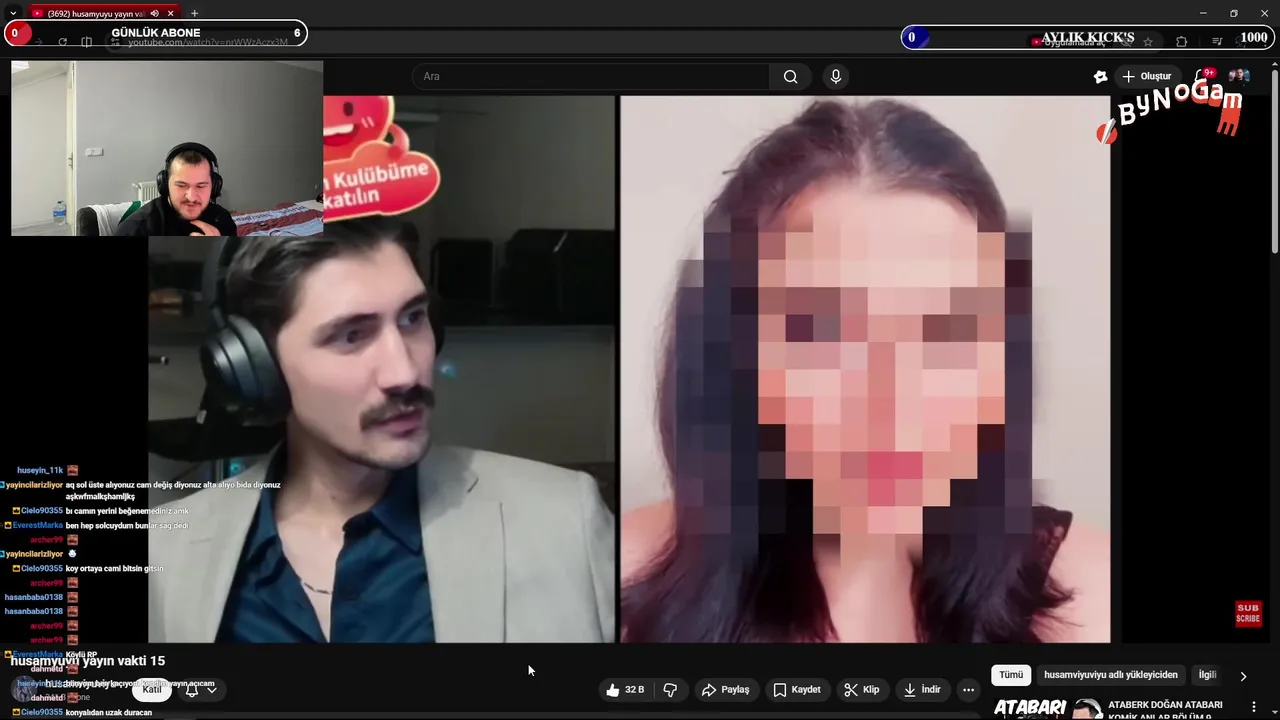1280x720 pixels.
Task: Open site info icon left of URL
Action: (116, 41)
